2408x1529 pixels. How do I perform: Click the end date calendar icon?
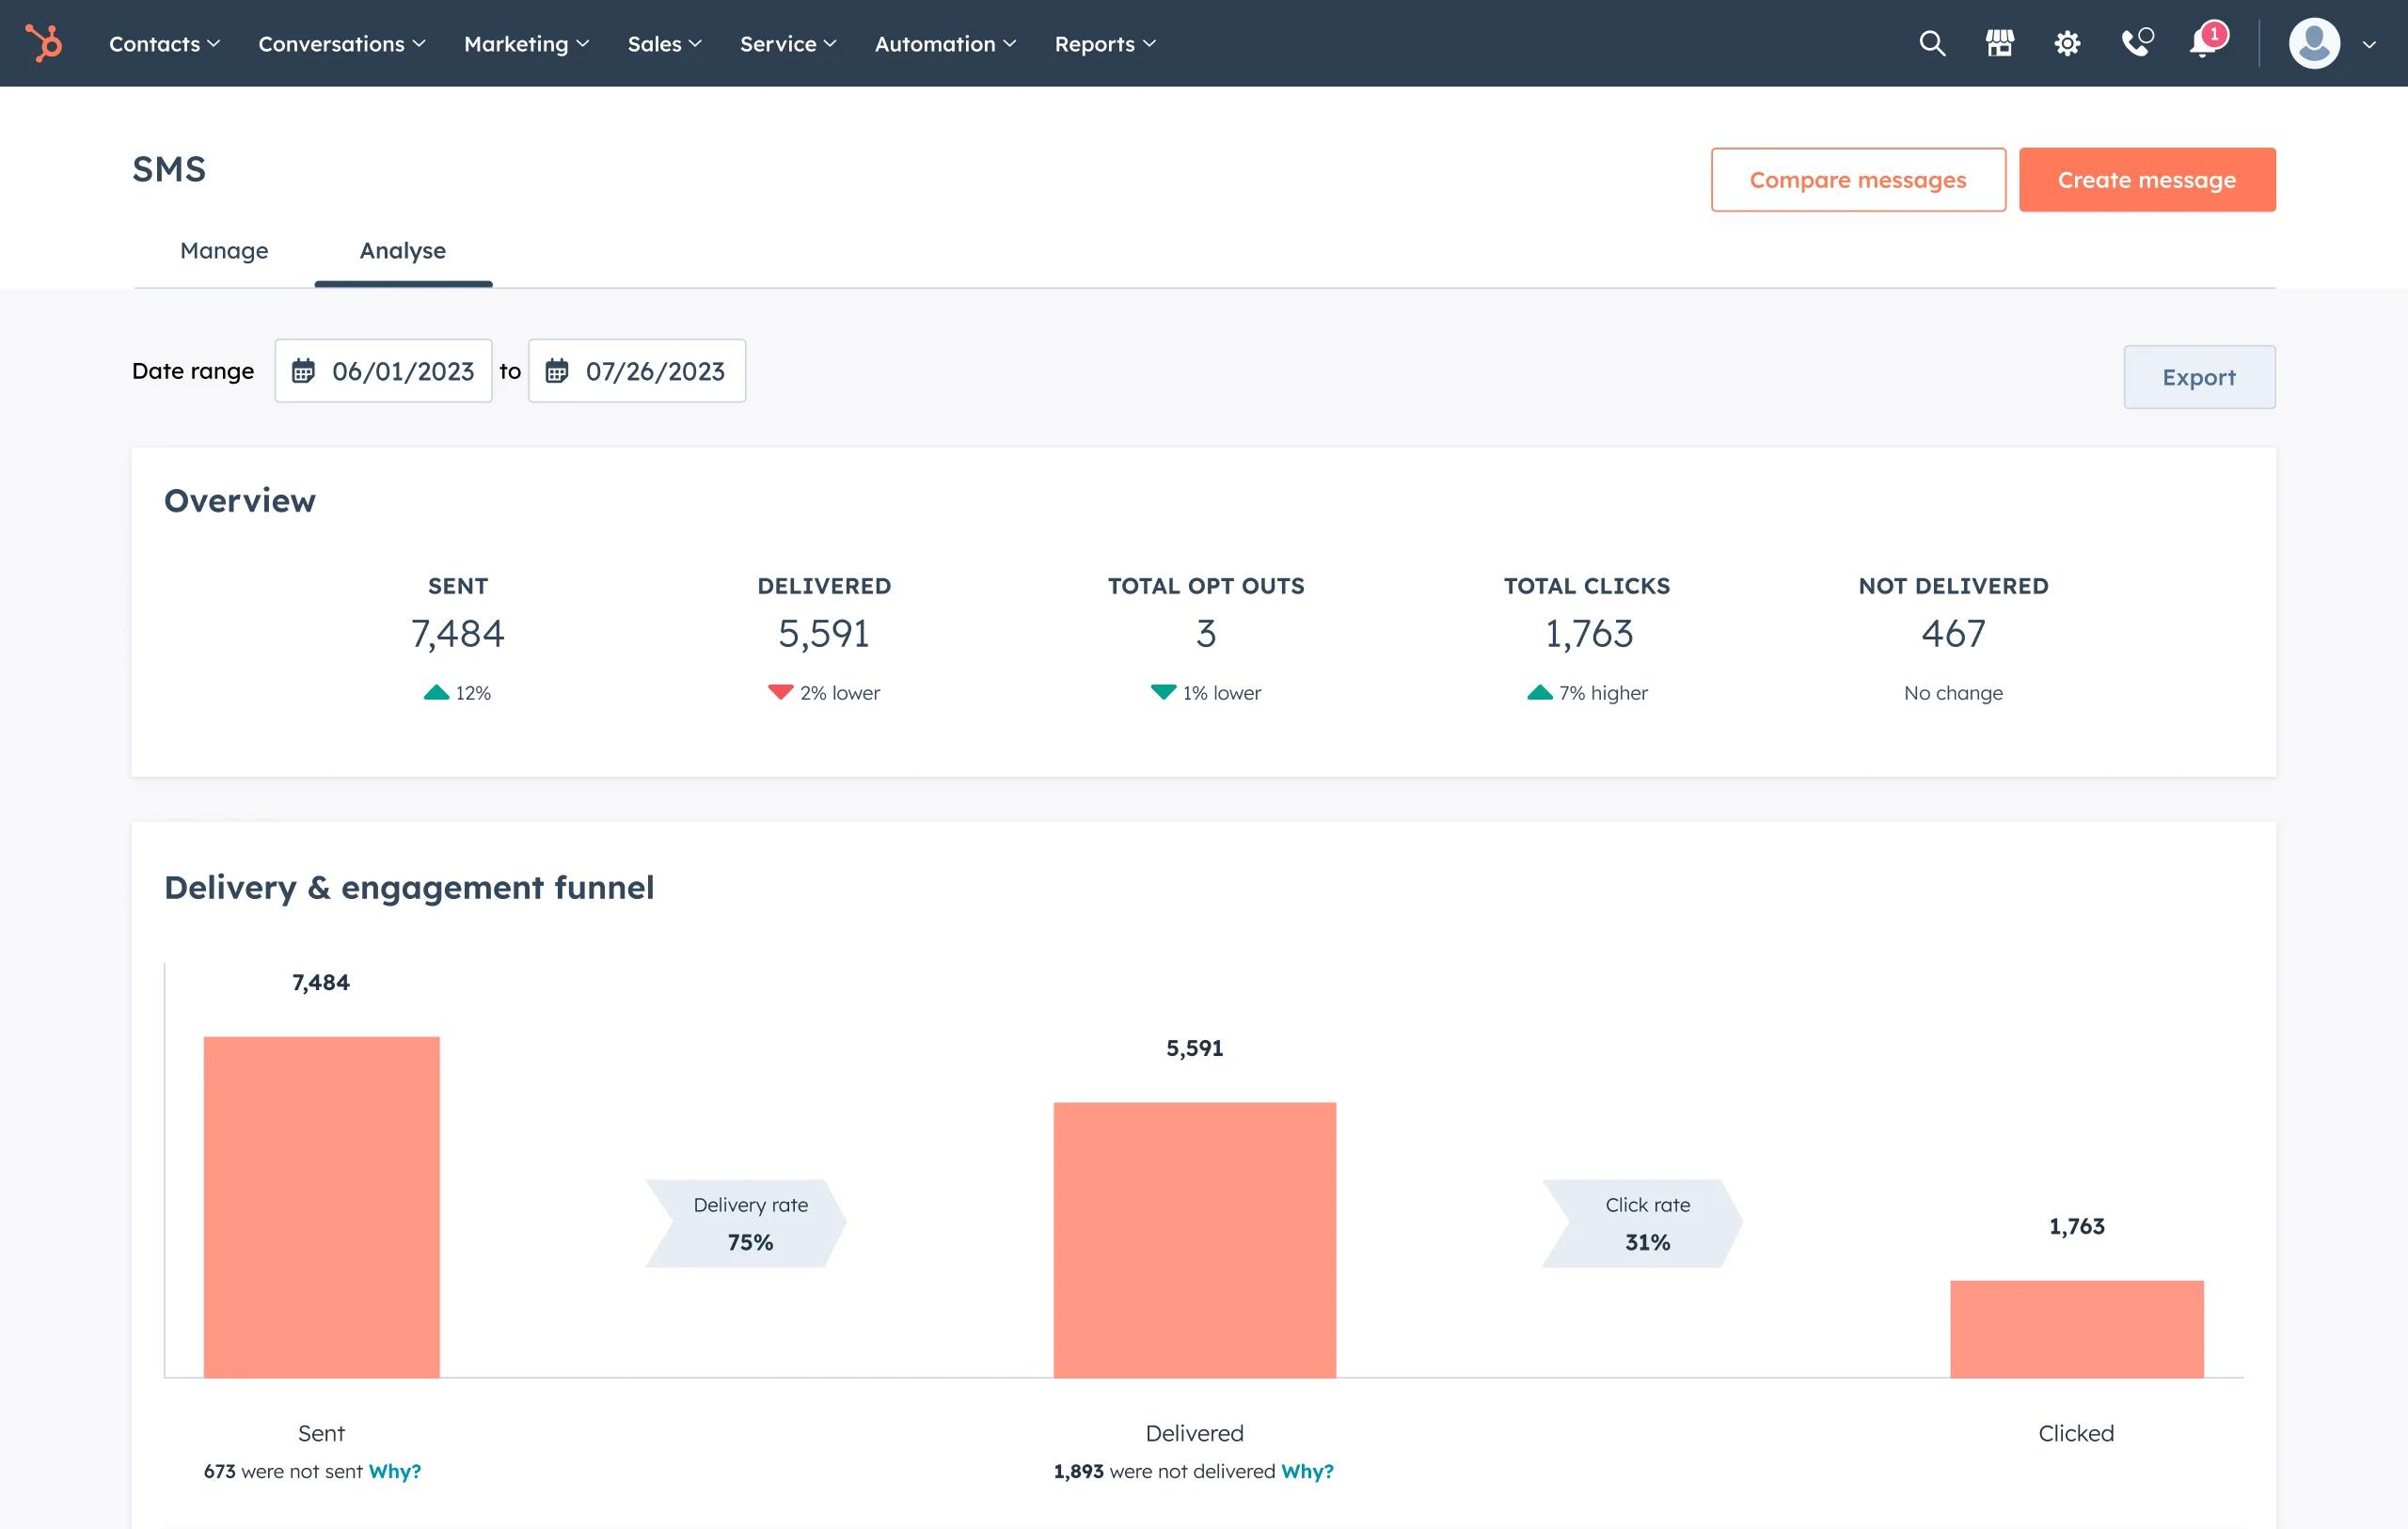tap(557, 371)
